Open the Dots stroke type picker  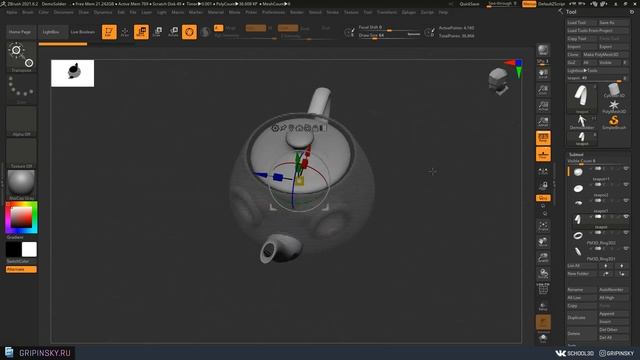click(21, 89)
